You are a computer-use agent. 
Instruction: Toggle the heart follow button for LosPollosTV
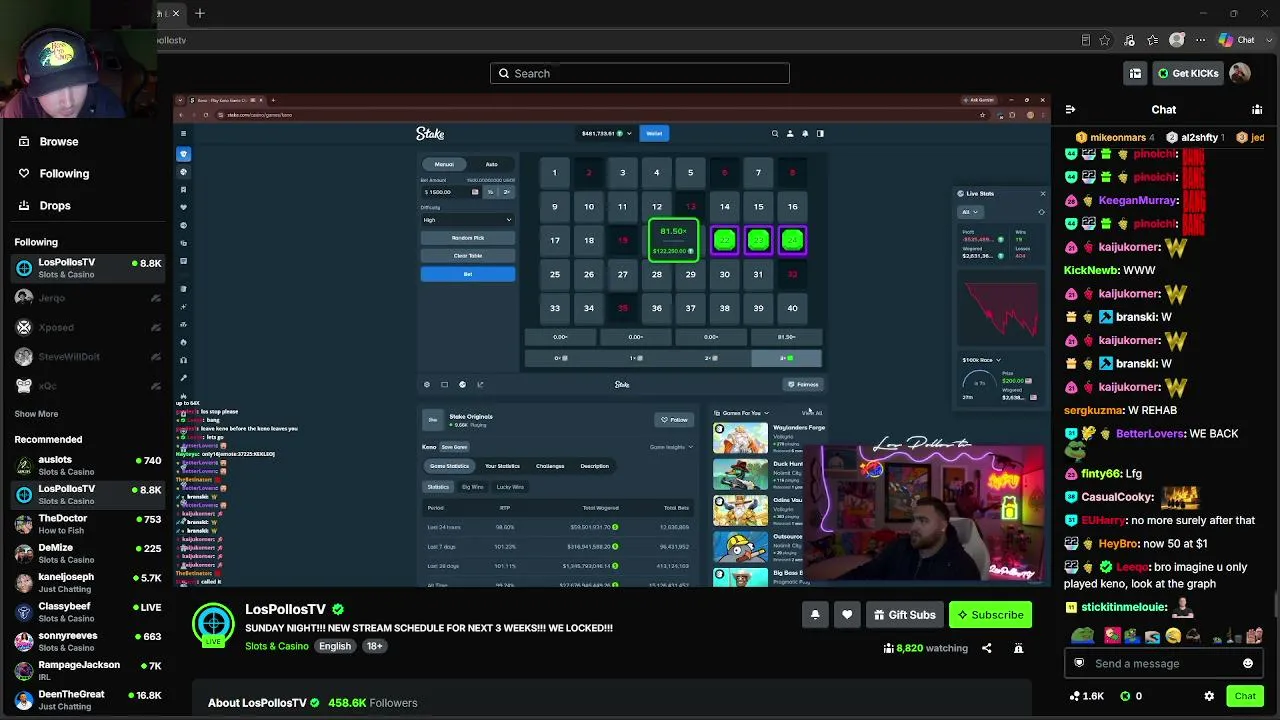(x=847, y=615)
